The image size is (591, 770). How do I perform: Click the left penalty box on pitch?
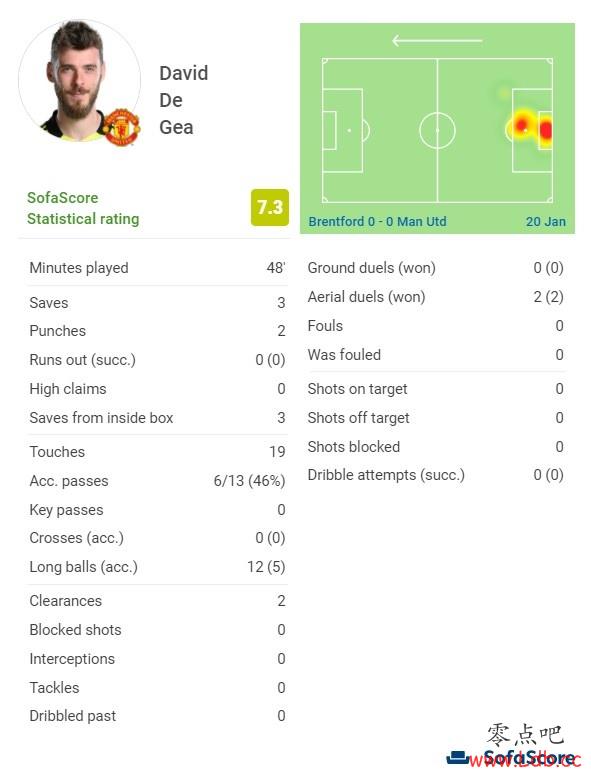(343, 131)
